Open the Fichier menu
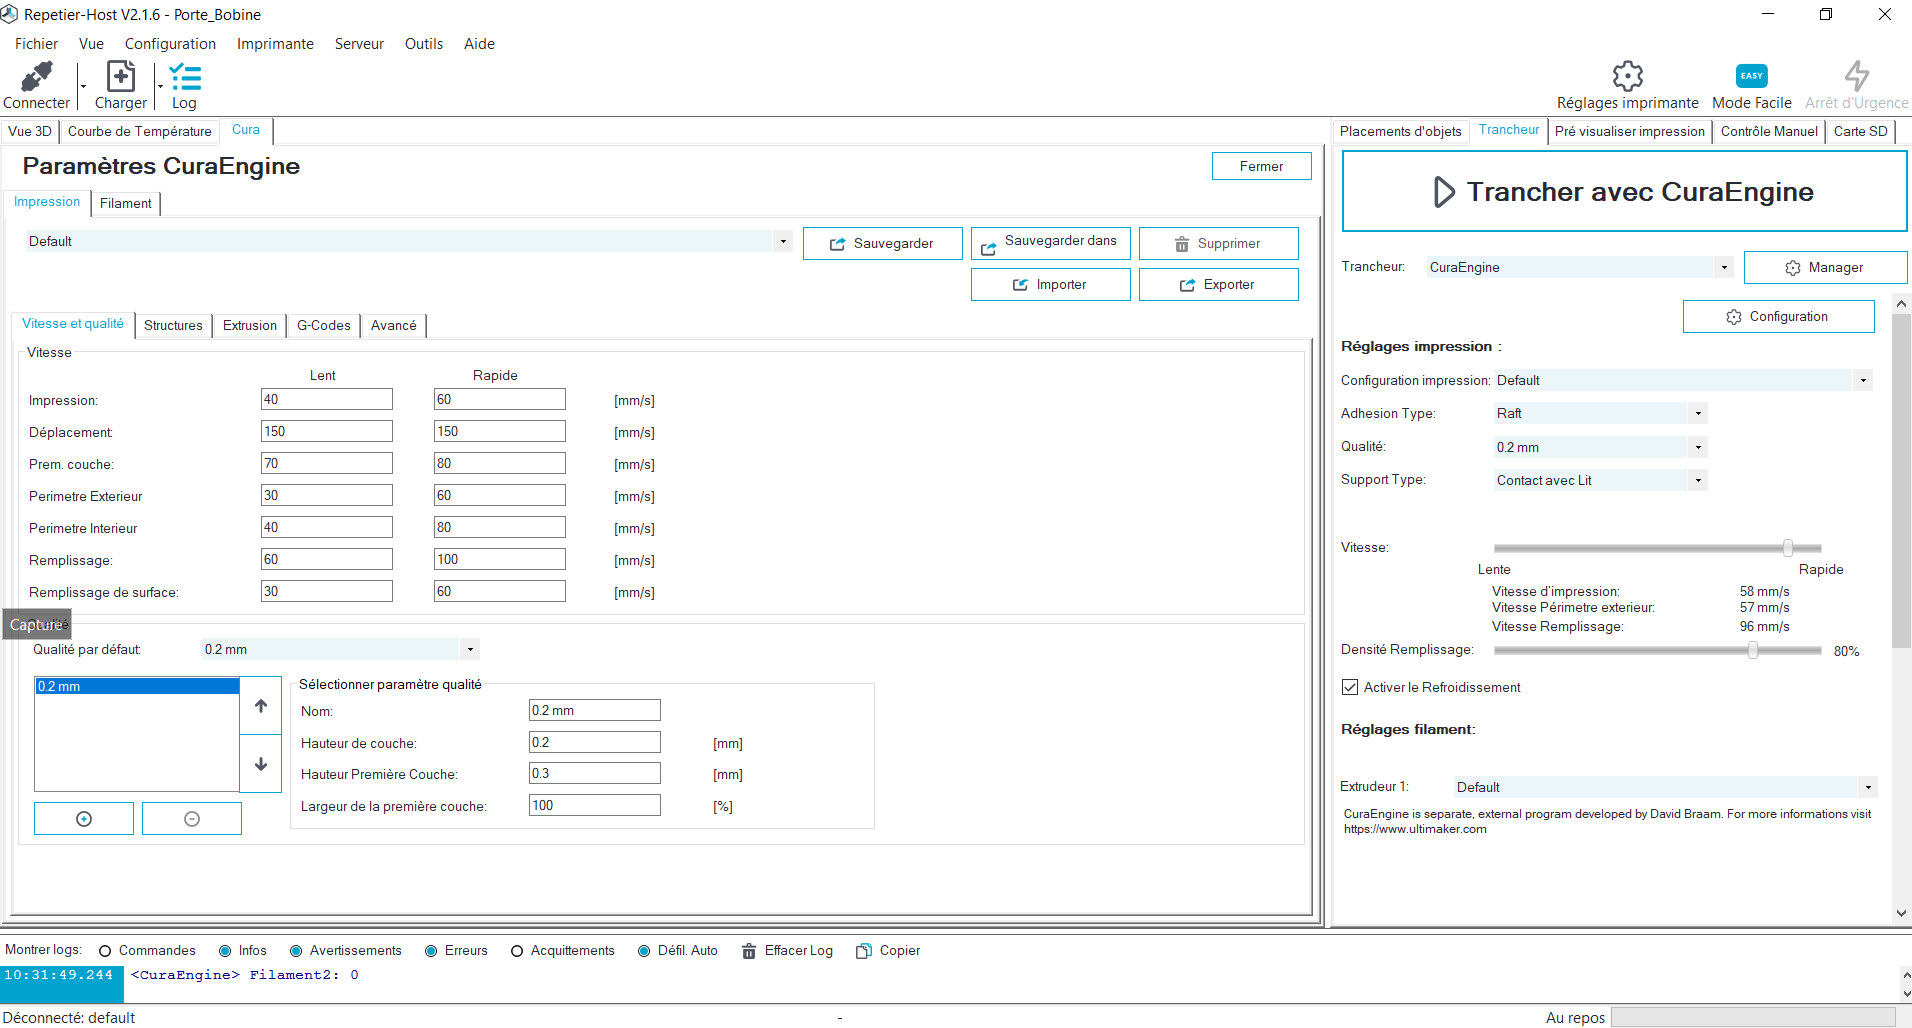 pyautogui.click(x=36, y=44)
